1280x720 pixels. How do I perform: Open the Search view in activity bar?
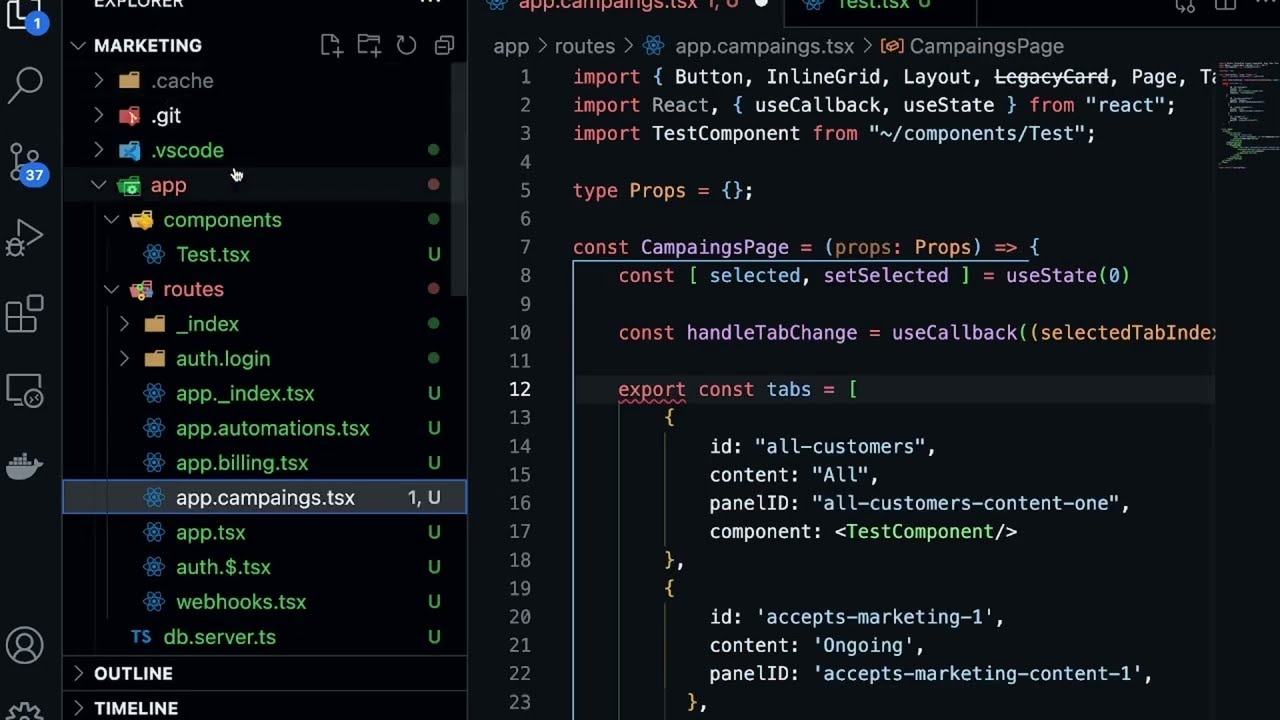coord(25,85)
